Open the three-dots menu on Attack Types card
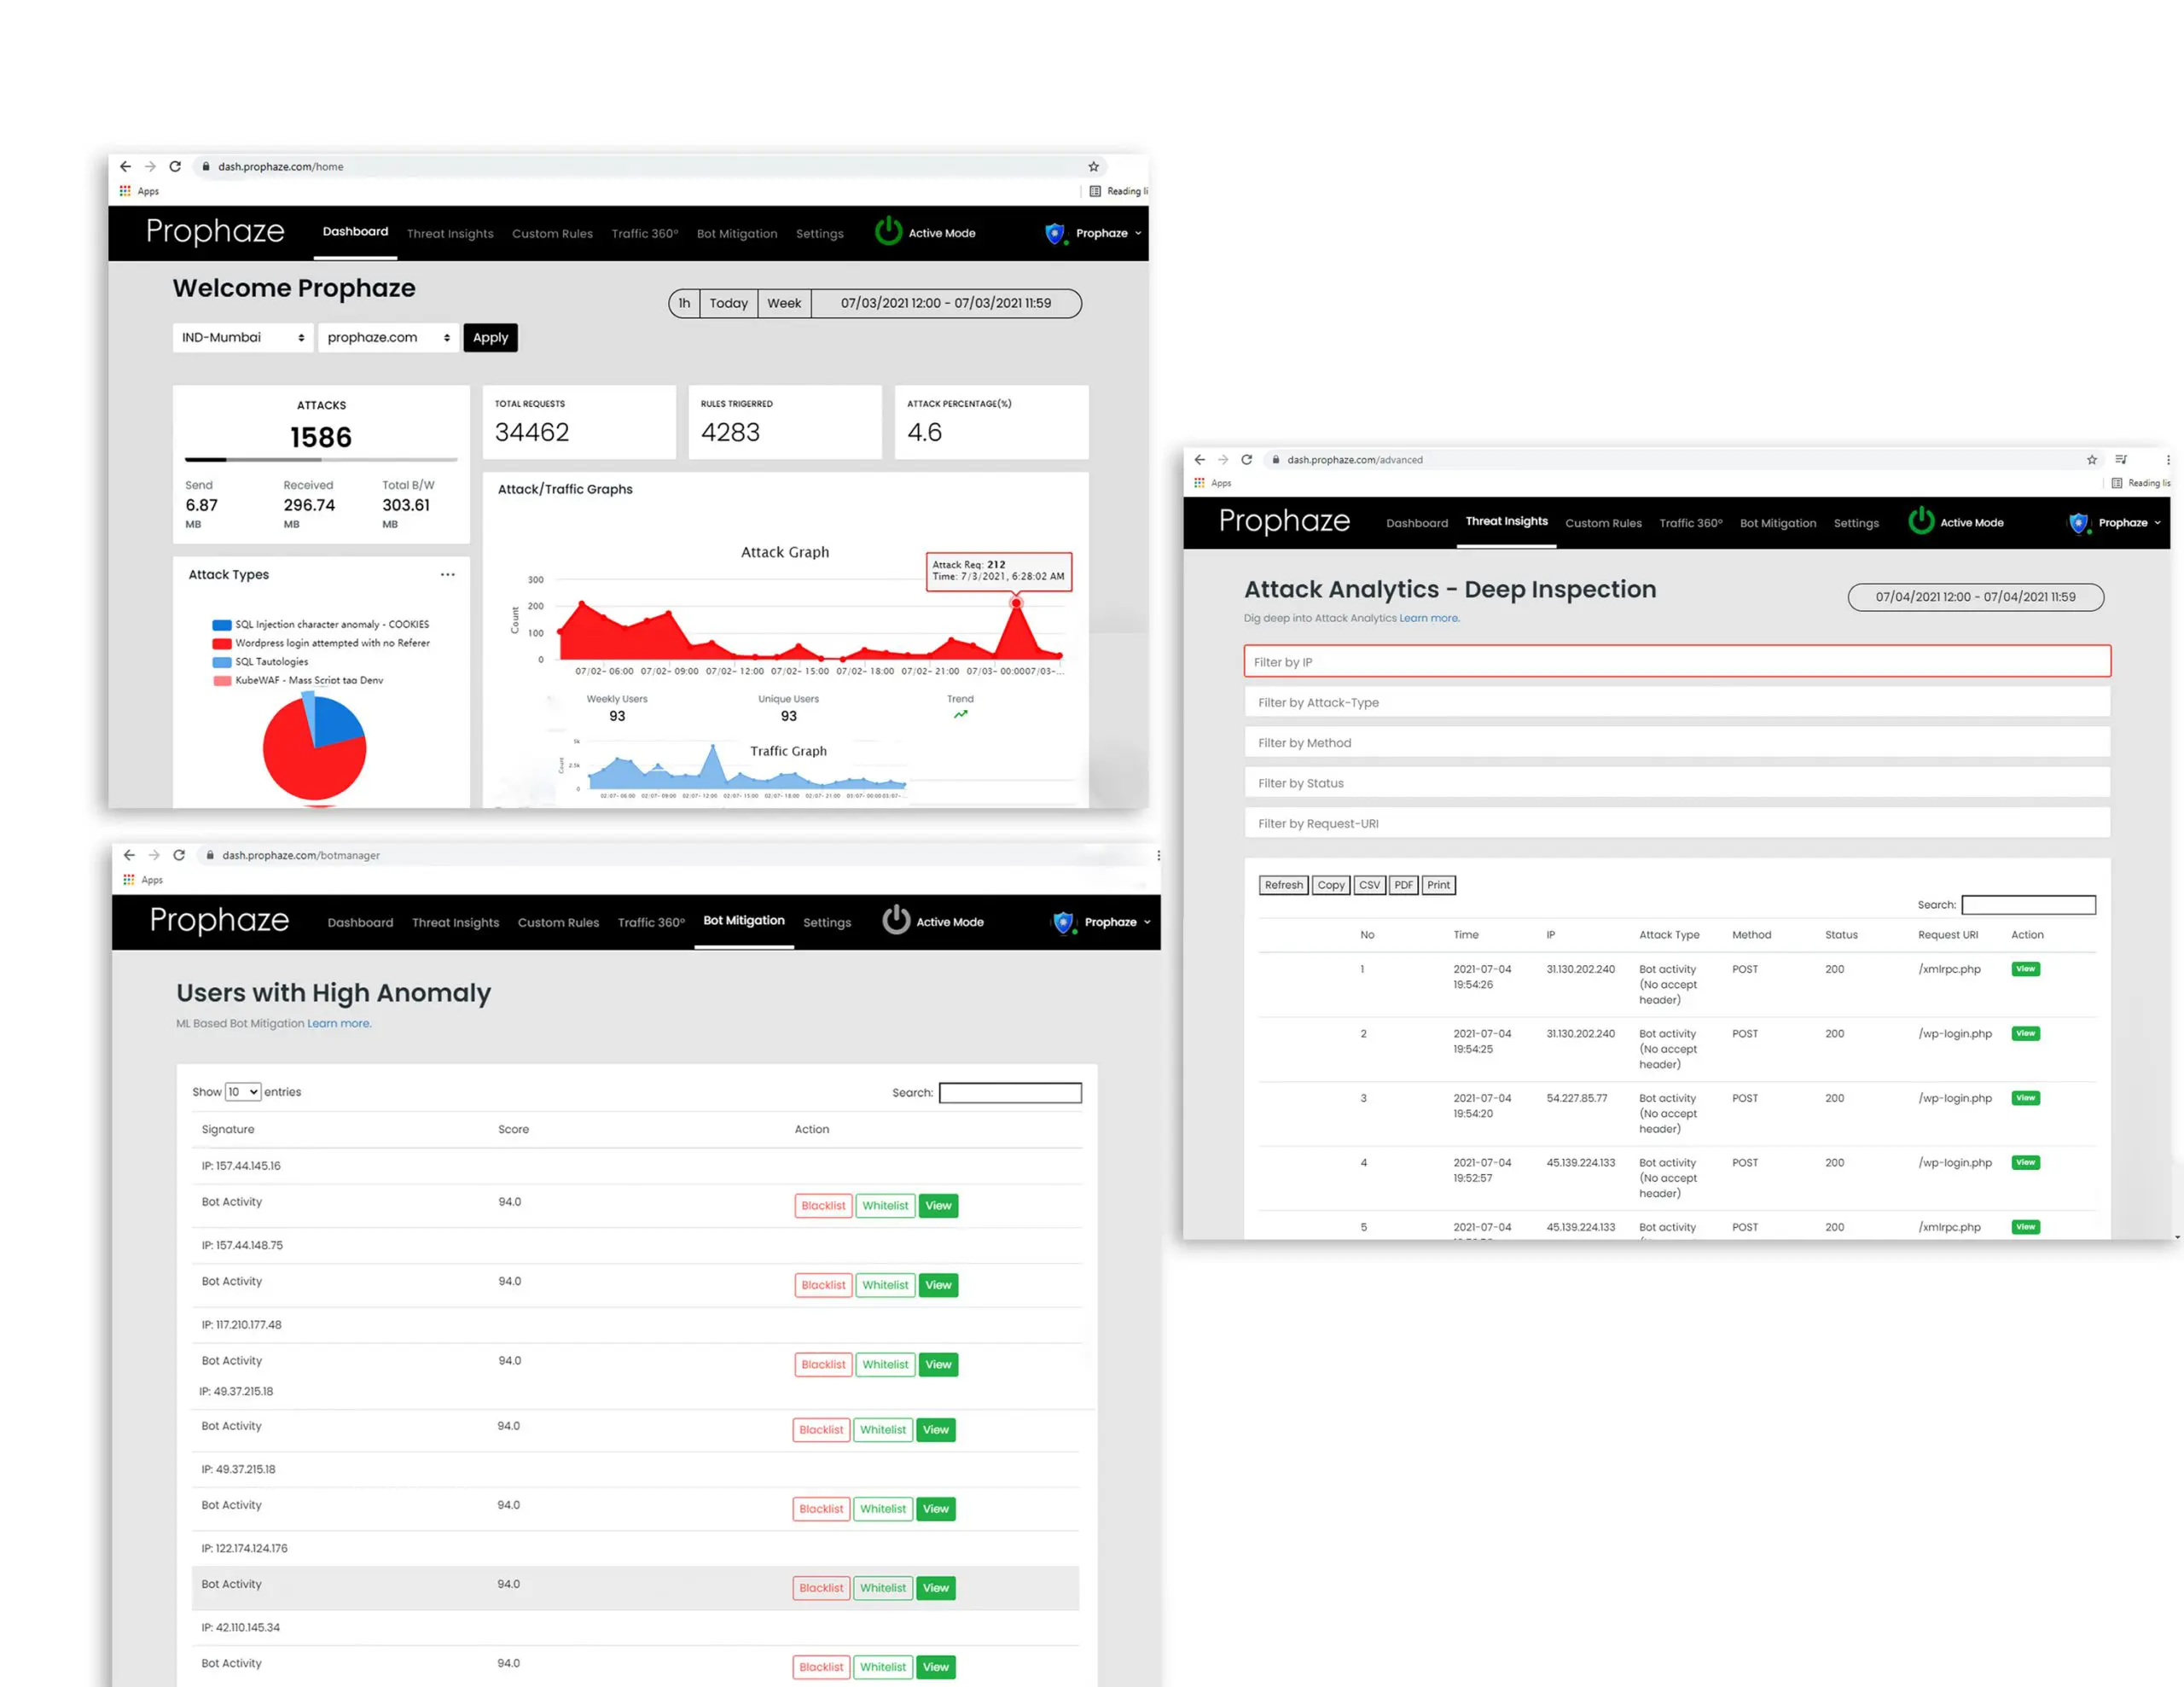2184x1687 pixels. tap(447, 575)
